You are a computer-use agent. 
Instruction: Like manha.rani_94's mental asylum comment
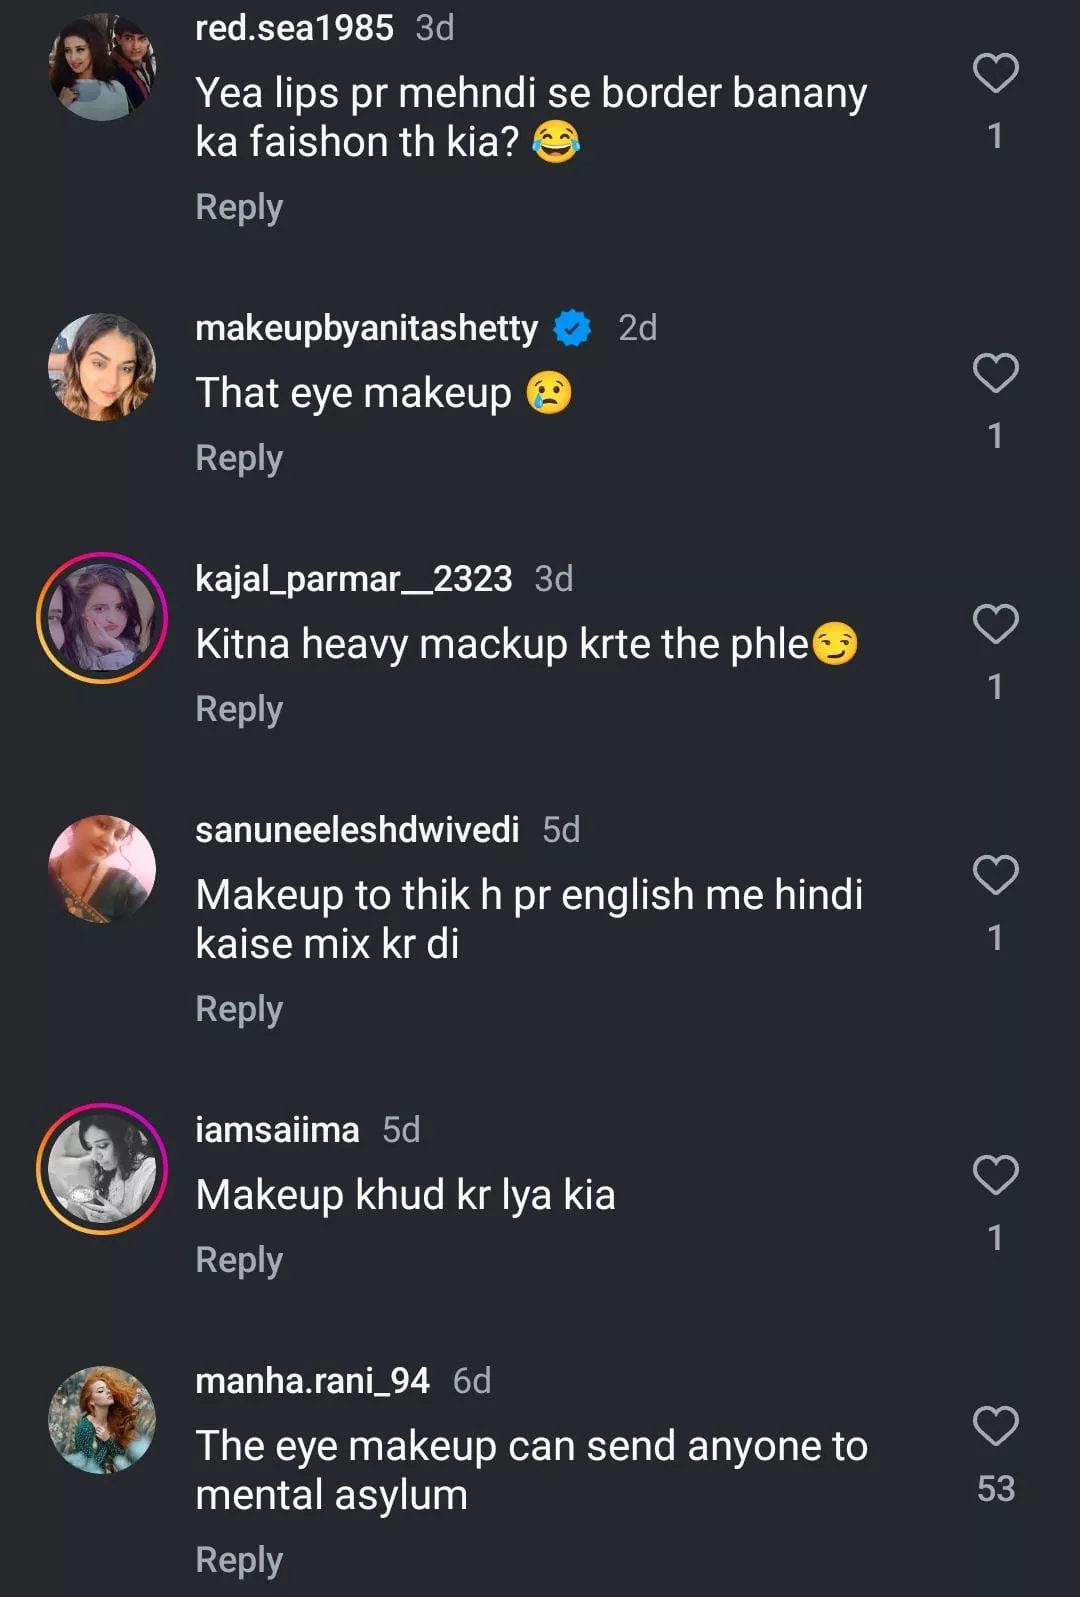pyautogui.click(x=995, y=1426)
